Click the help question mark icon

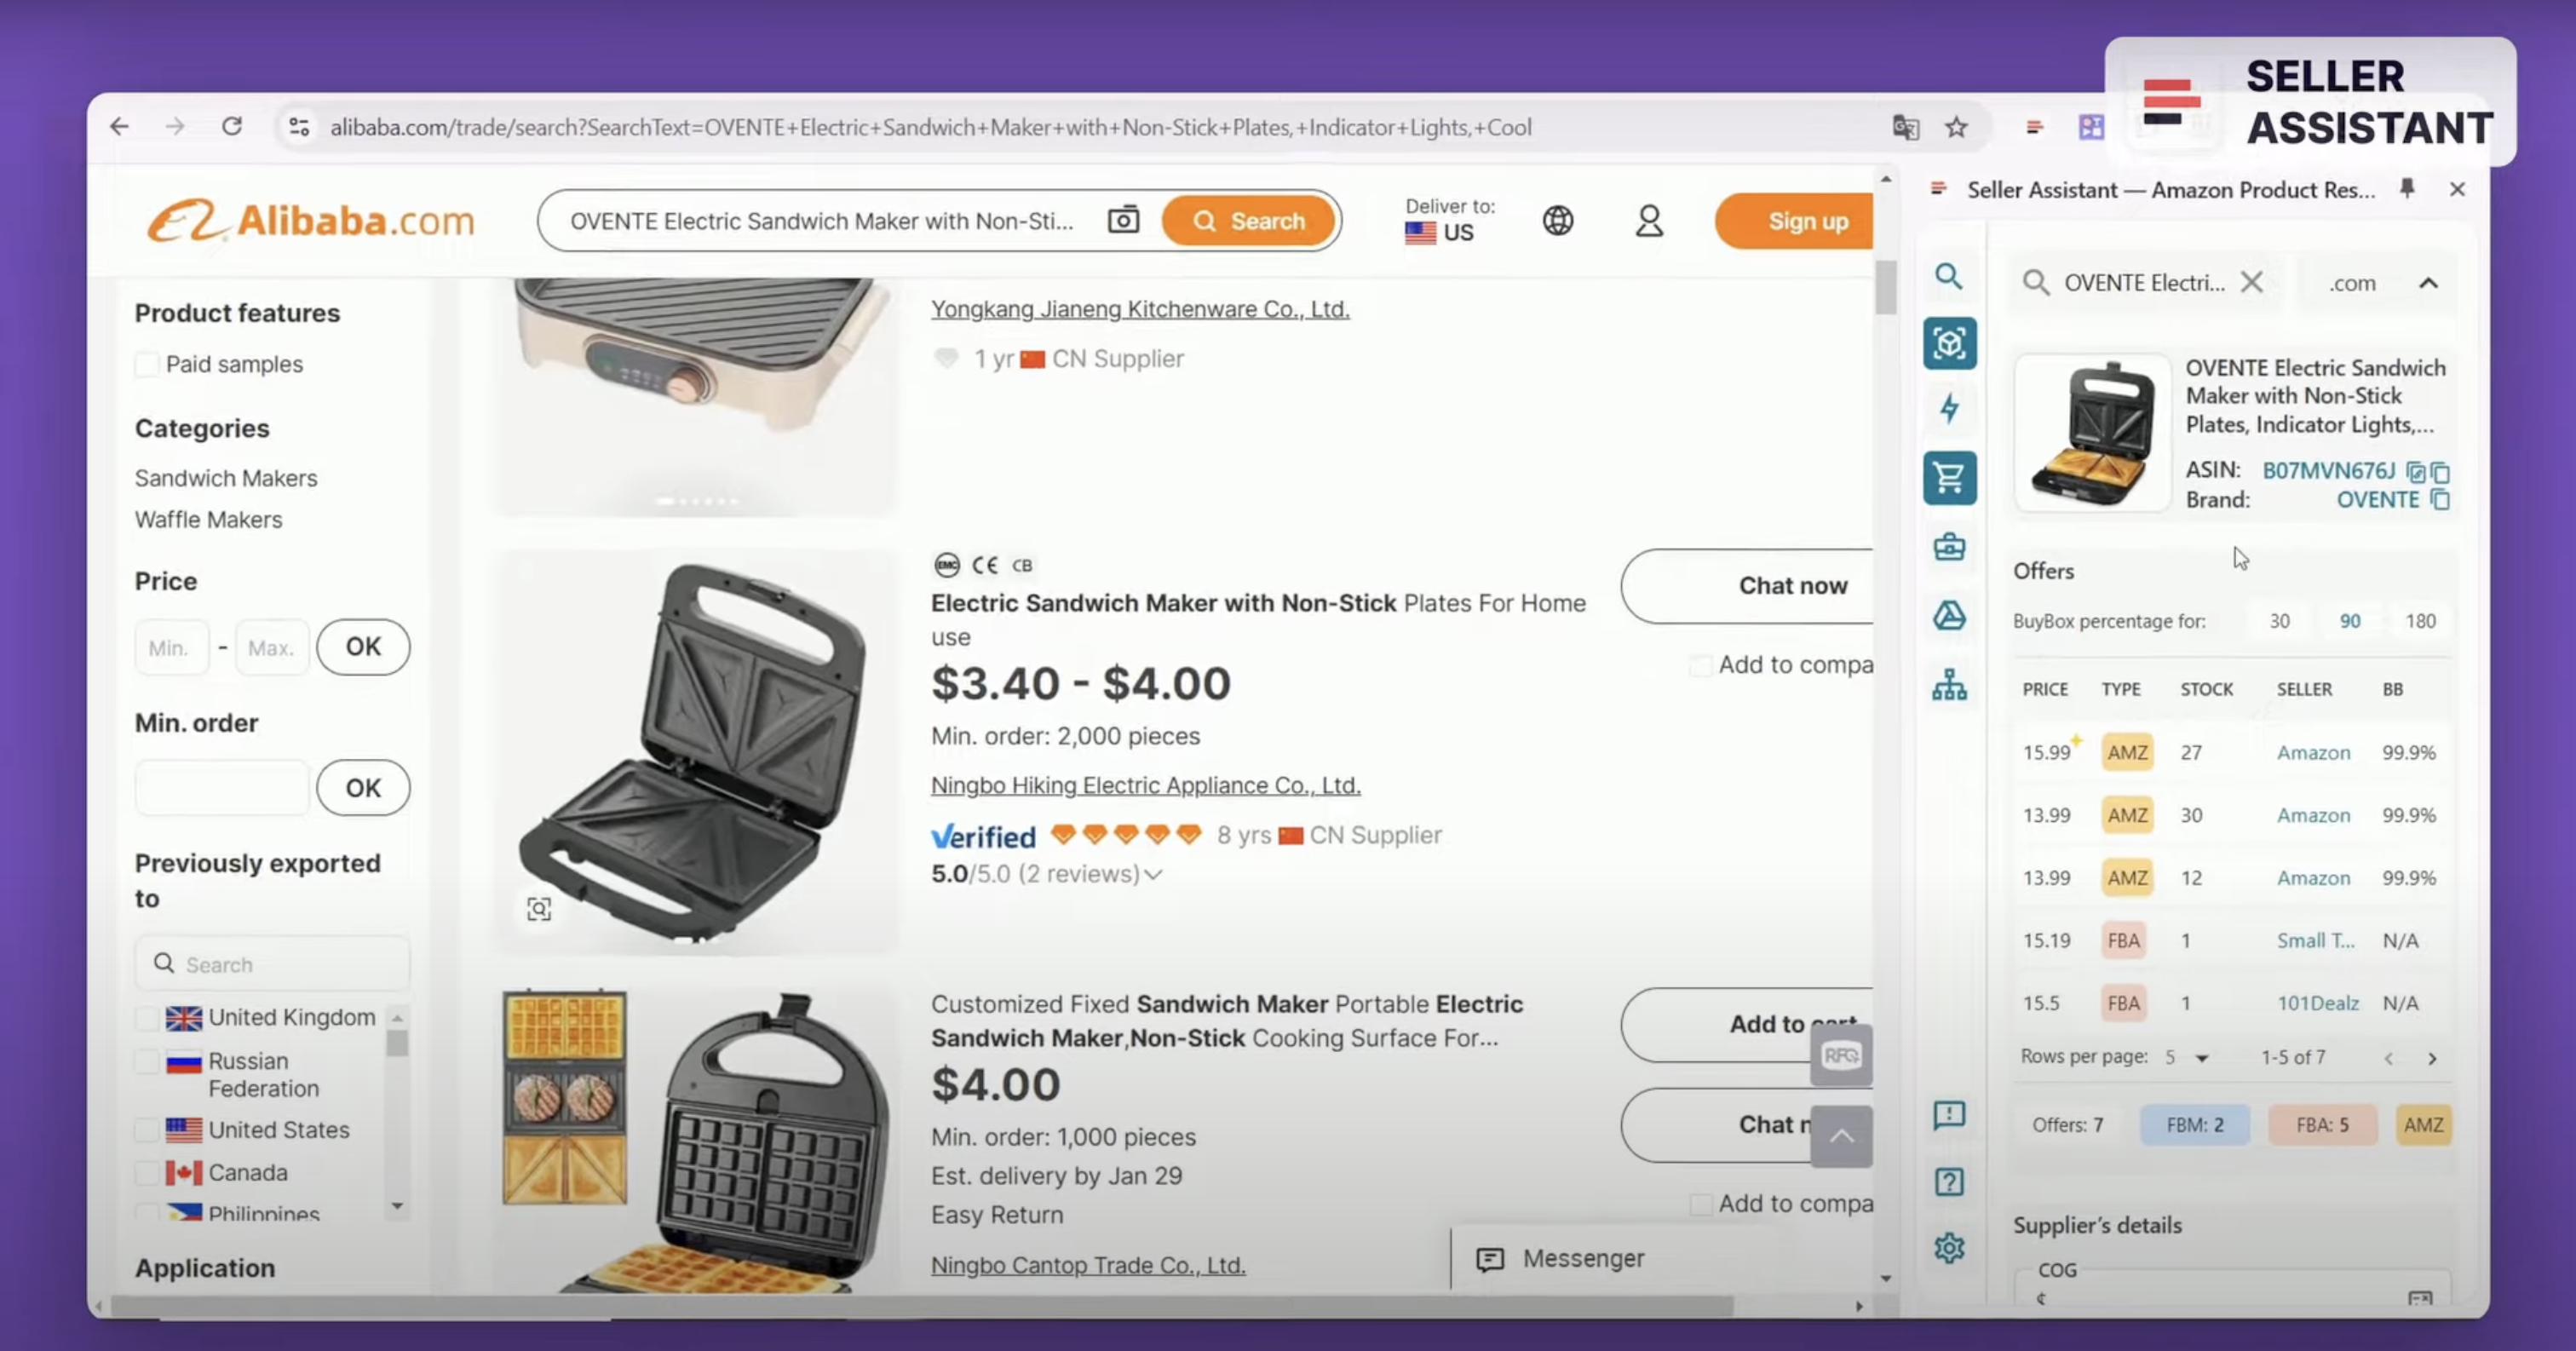[x=1949, y=1182]
